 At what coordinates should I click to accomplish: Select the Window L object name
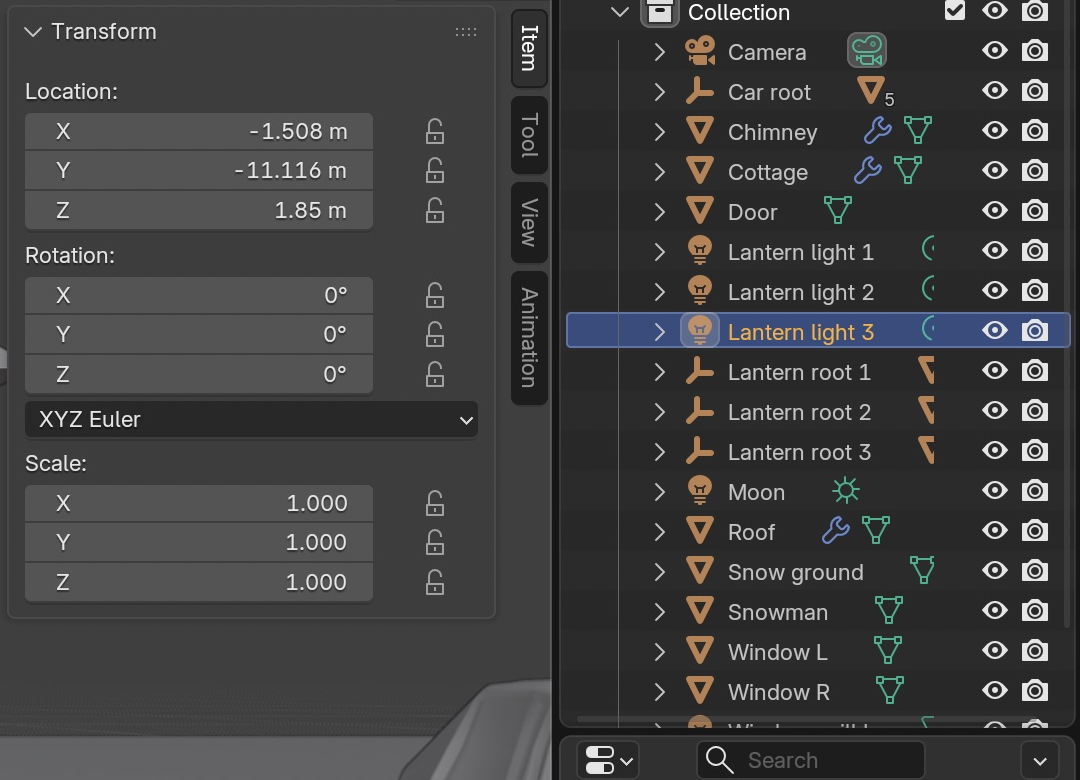778,652
